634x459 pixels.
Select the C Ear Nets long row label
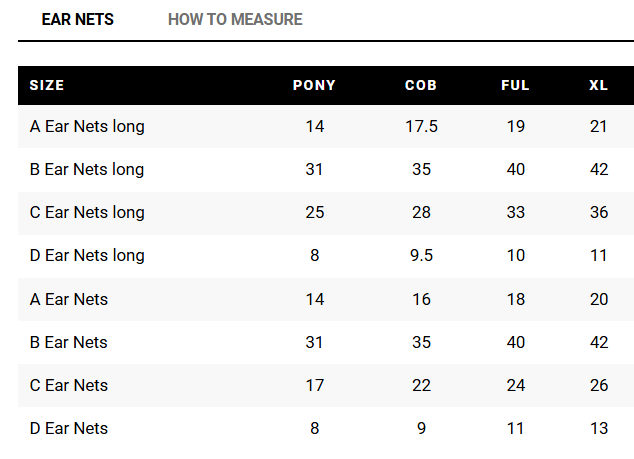point(87,213)
